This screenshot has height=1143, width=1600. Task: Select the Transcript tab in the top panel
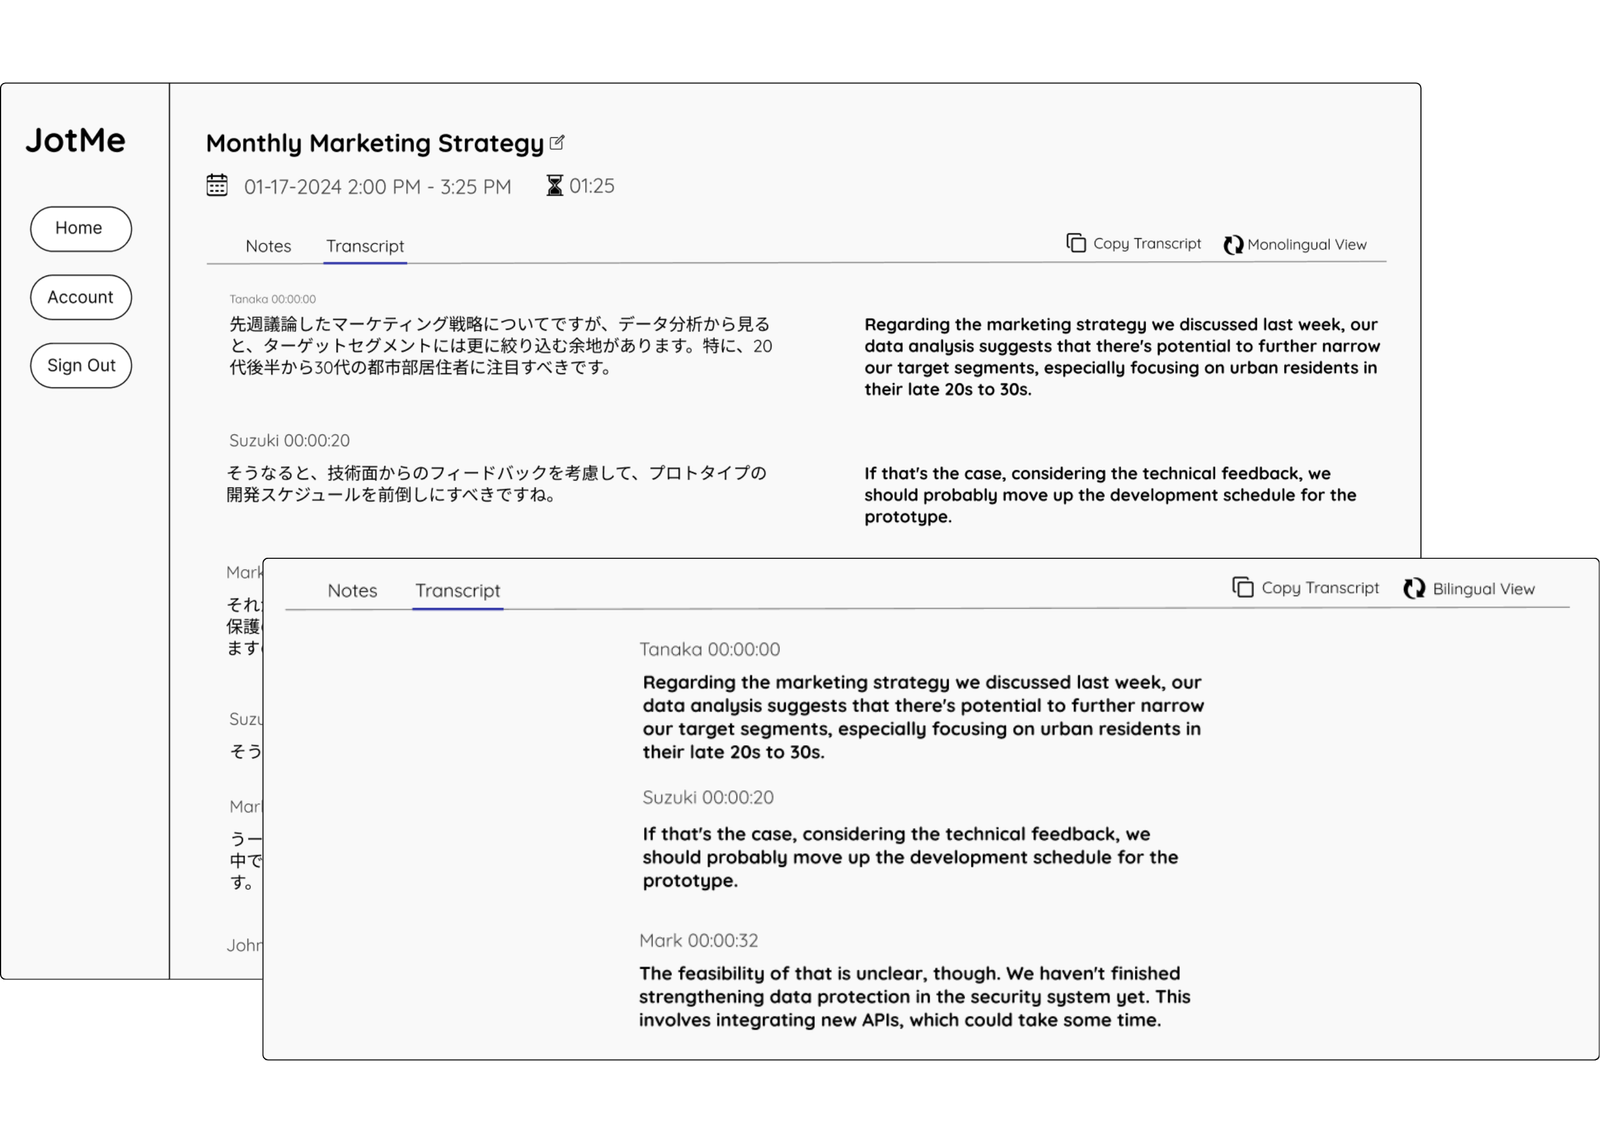point(364,246)
